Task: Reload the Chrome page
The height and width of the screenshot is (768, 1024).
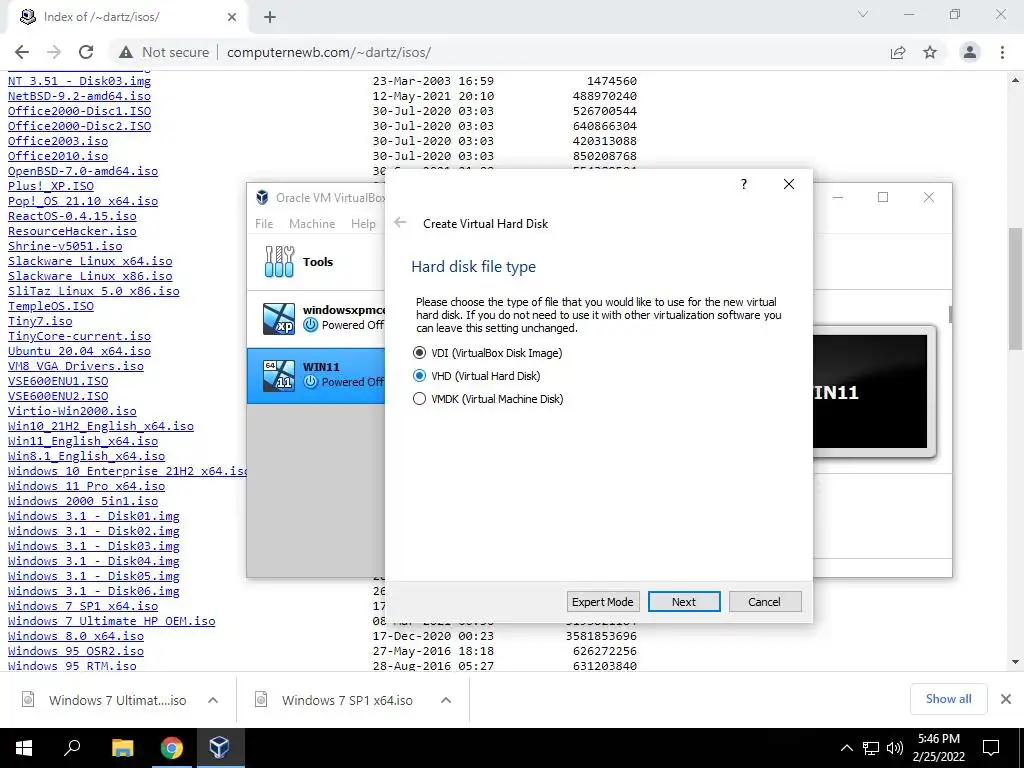Action: (86, 52)
